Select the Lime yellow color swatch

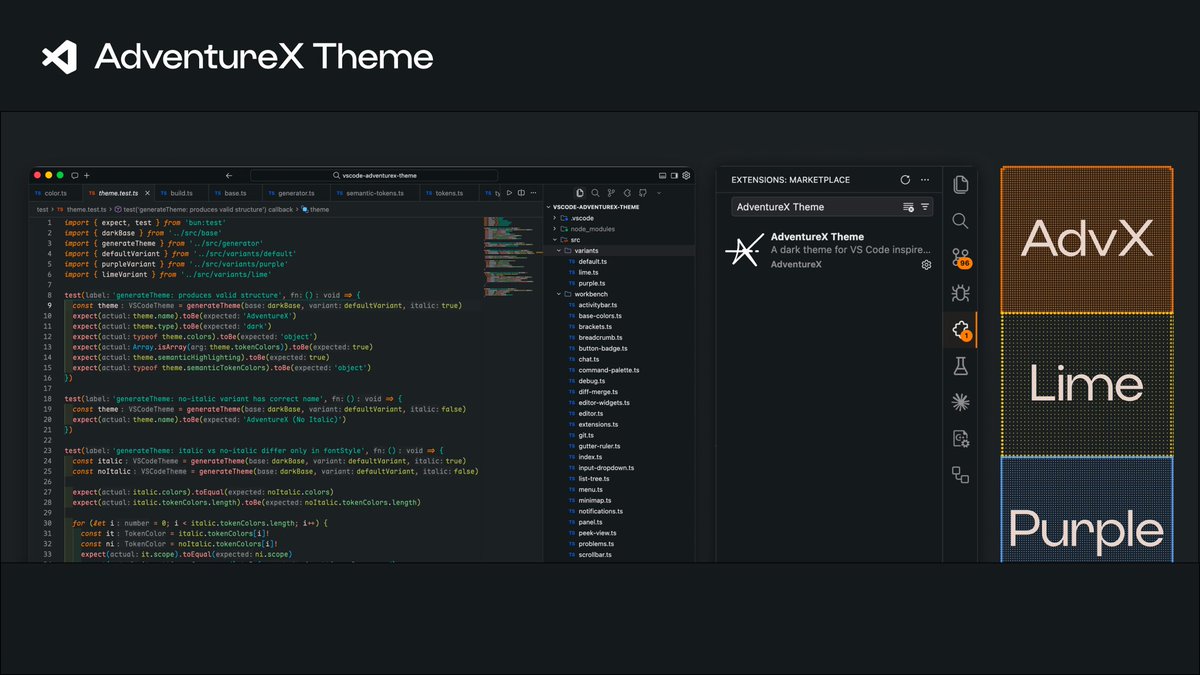(x=1087, y=383)
